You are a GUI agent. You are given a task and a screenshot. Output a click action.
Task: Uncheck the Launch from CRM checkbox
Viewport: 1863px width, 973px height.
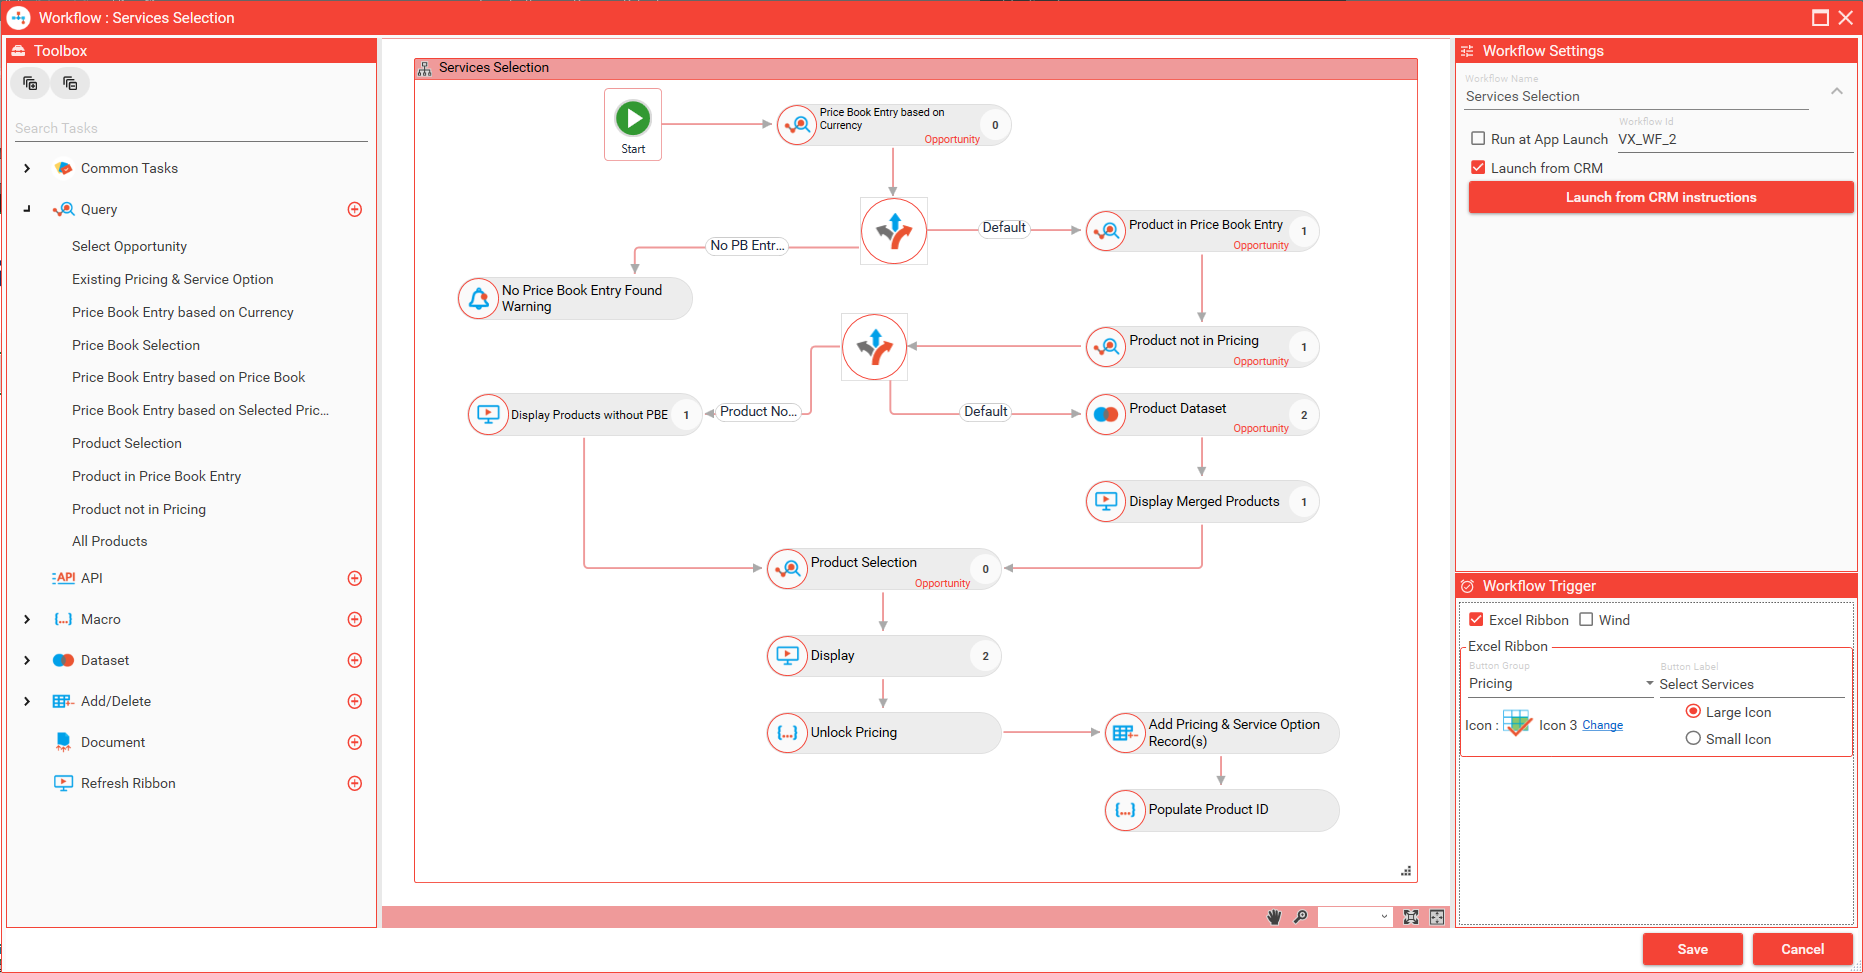[1478, 167]
